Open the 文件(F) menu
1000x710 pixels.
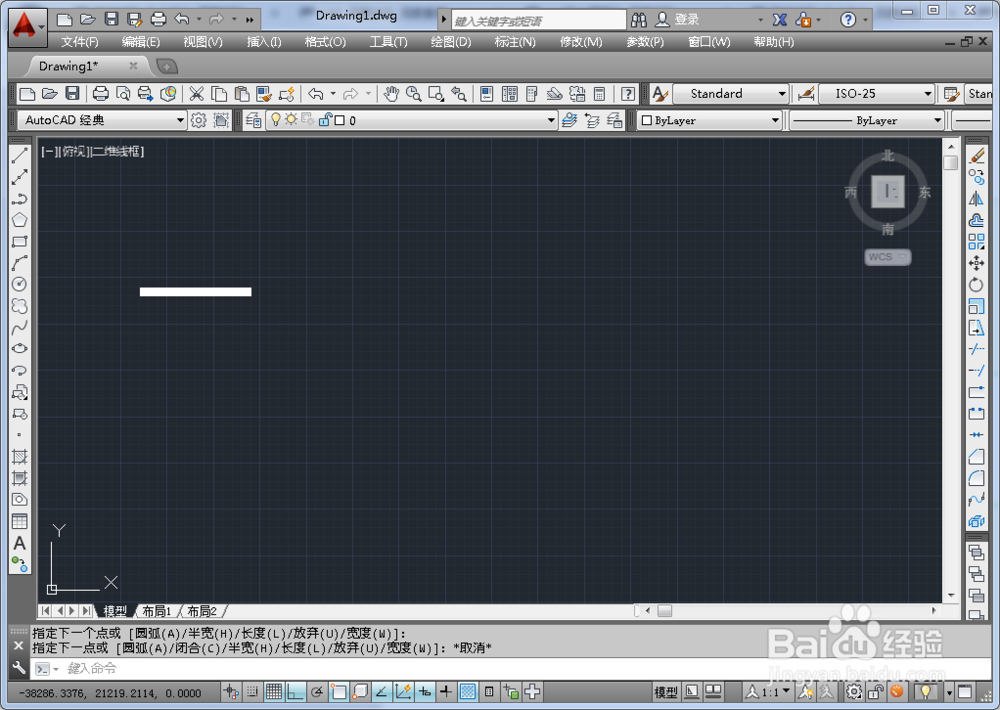[x=80, y=42]
